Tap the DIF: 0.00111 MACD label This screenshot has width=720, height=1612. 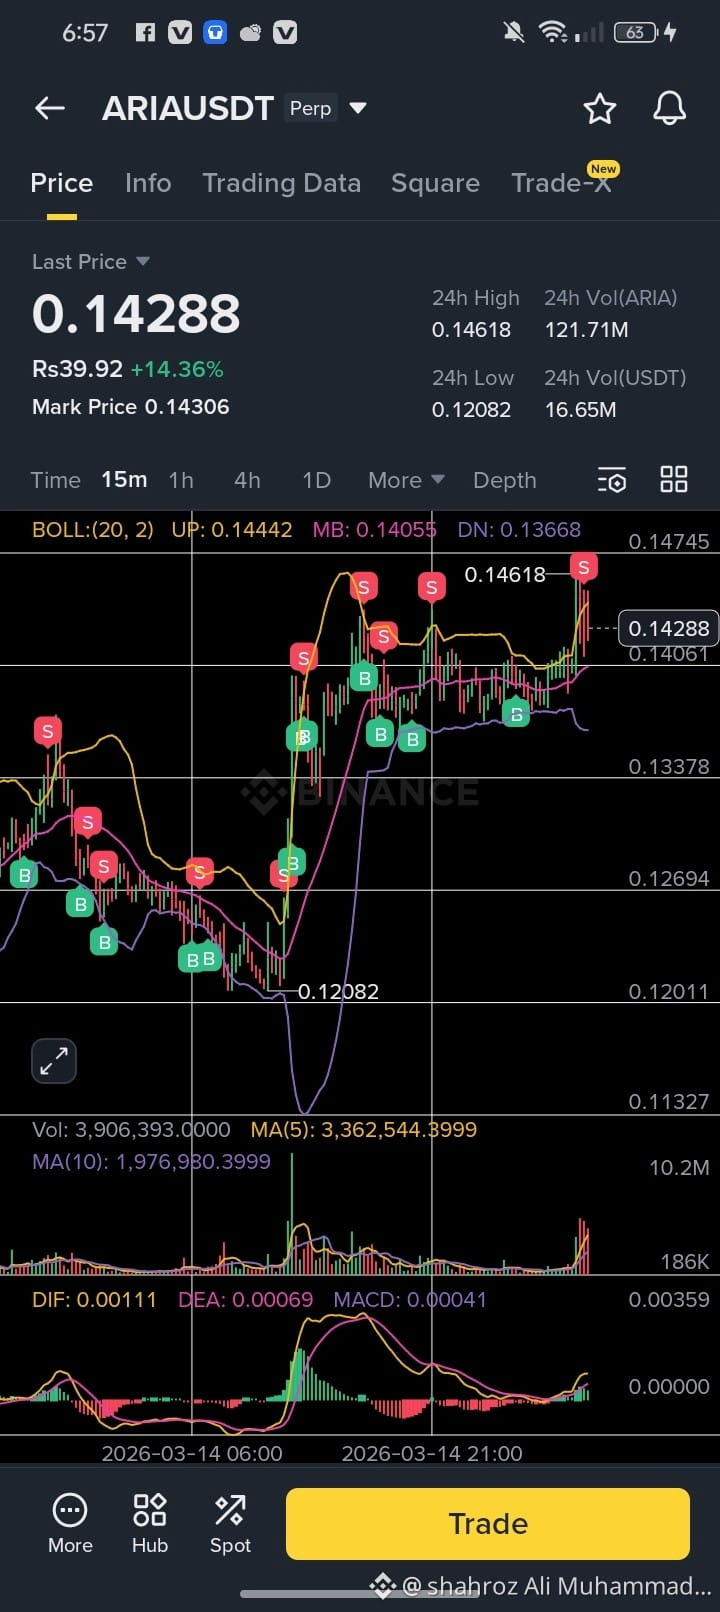94,1299
